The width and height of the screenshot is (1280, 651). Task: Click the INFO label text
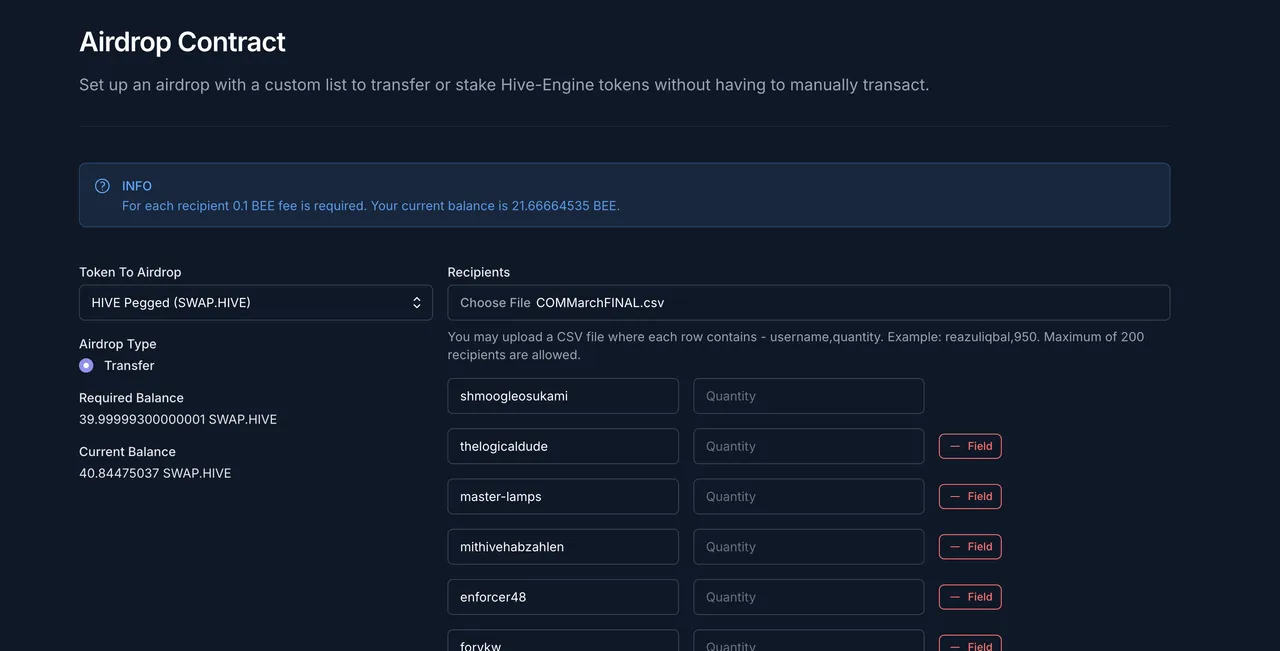(137, 186)
